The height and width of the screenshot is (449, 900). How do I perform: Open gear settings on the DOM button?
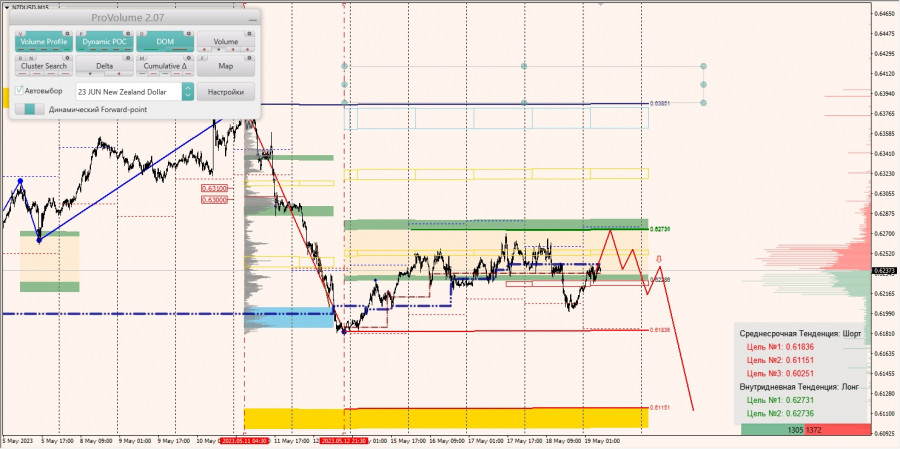[x=189, y=34]
